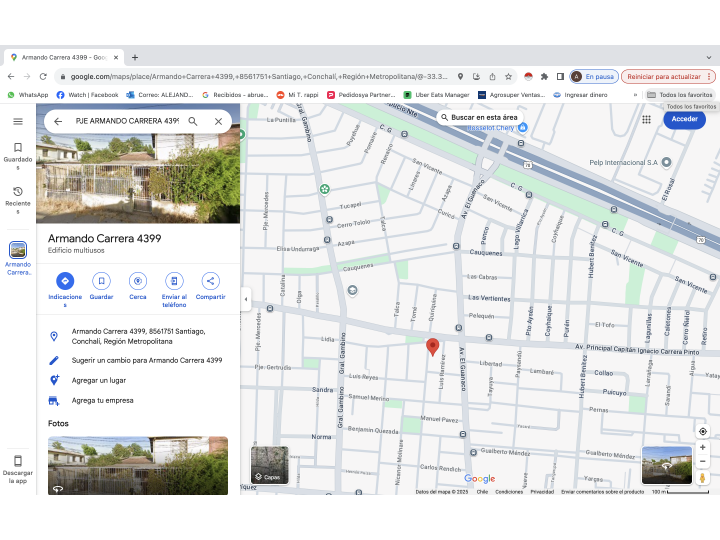Viewport: 720px width, 540px height.
Task: Expand the bookmarks bar overflow chevron
Action: pos(635,95)
